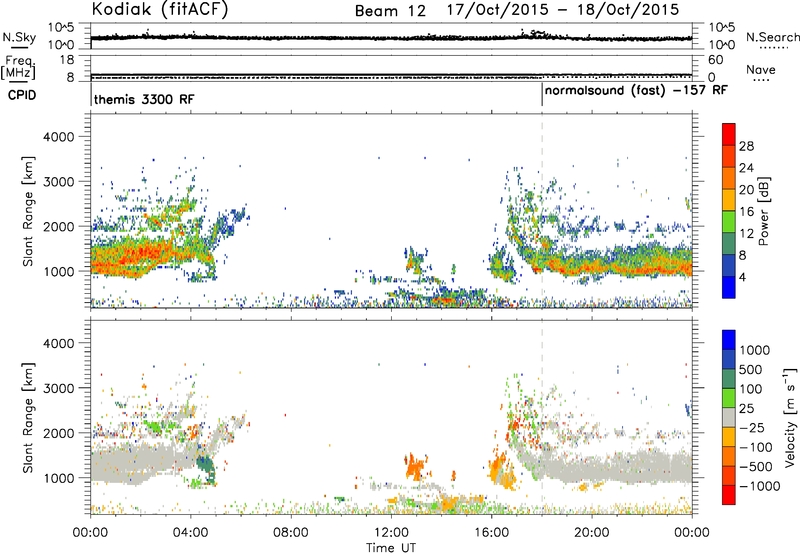The height and width of the screenshot is (554, 800).
Task: Click the '28' label on Power scale
Action: 746,146
